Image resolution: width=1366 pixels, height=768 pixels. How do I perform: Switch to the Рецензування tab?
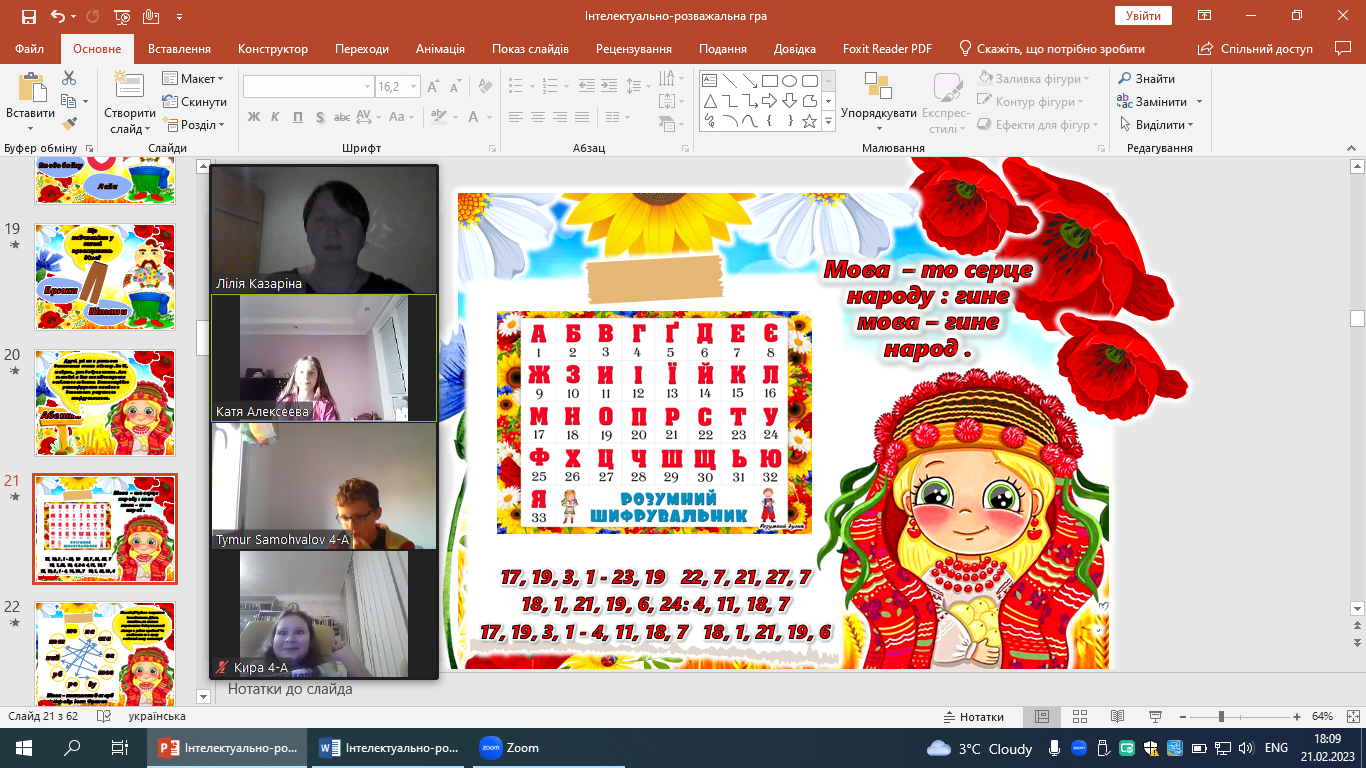point(634,49)
